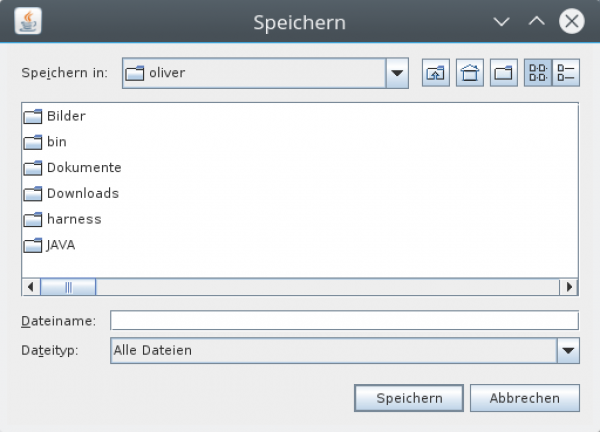Select the Downloads folder
Screen dimensions: 600x432
point(82,193)
